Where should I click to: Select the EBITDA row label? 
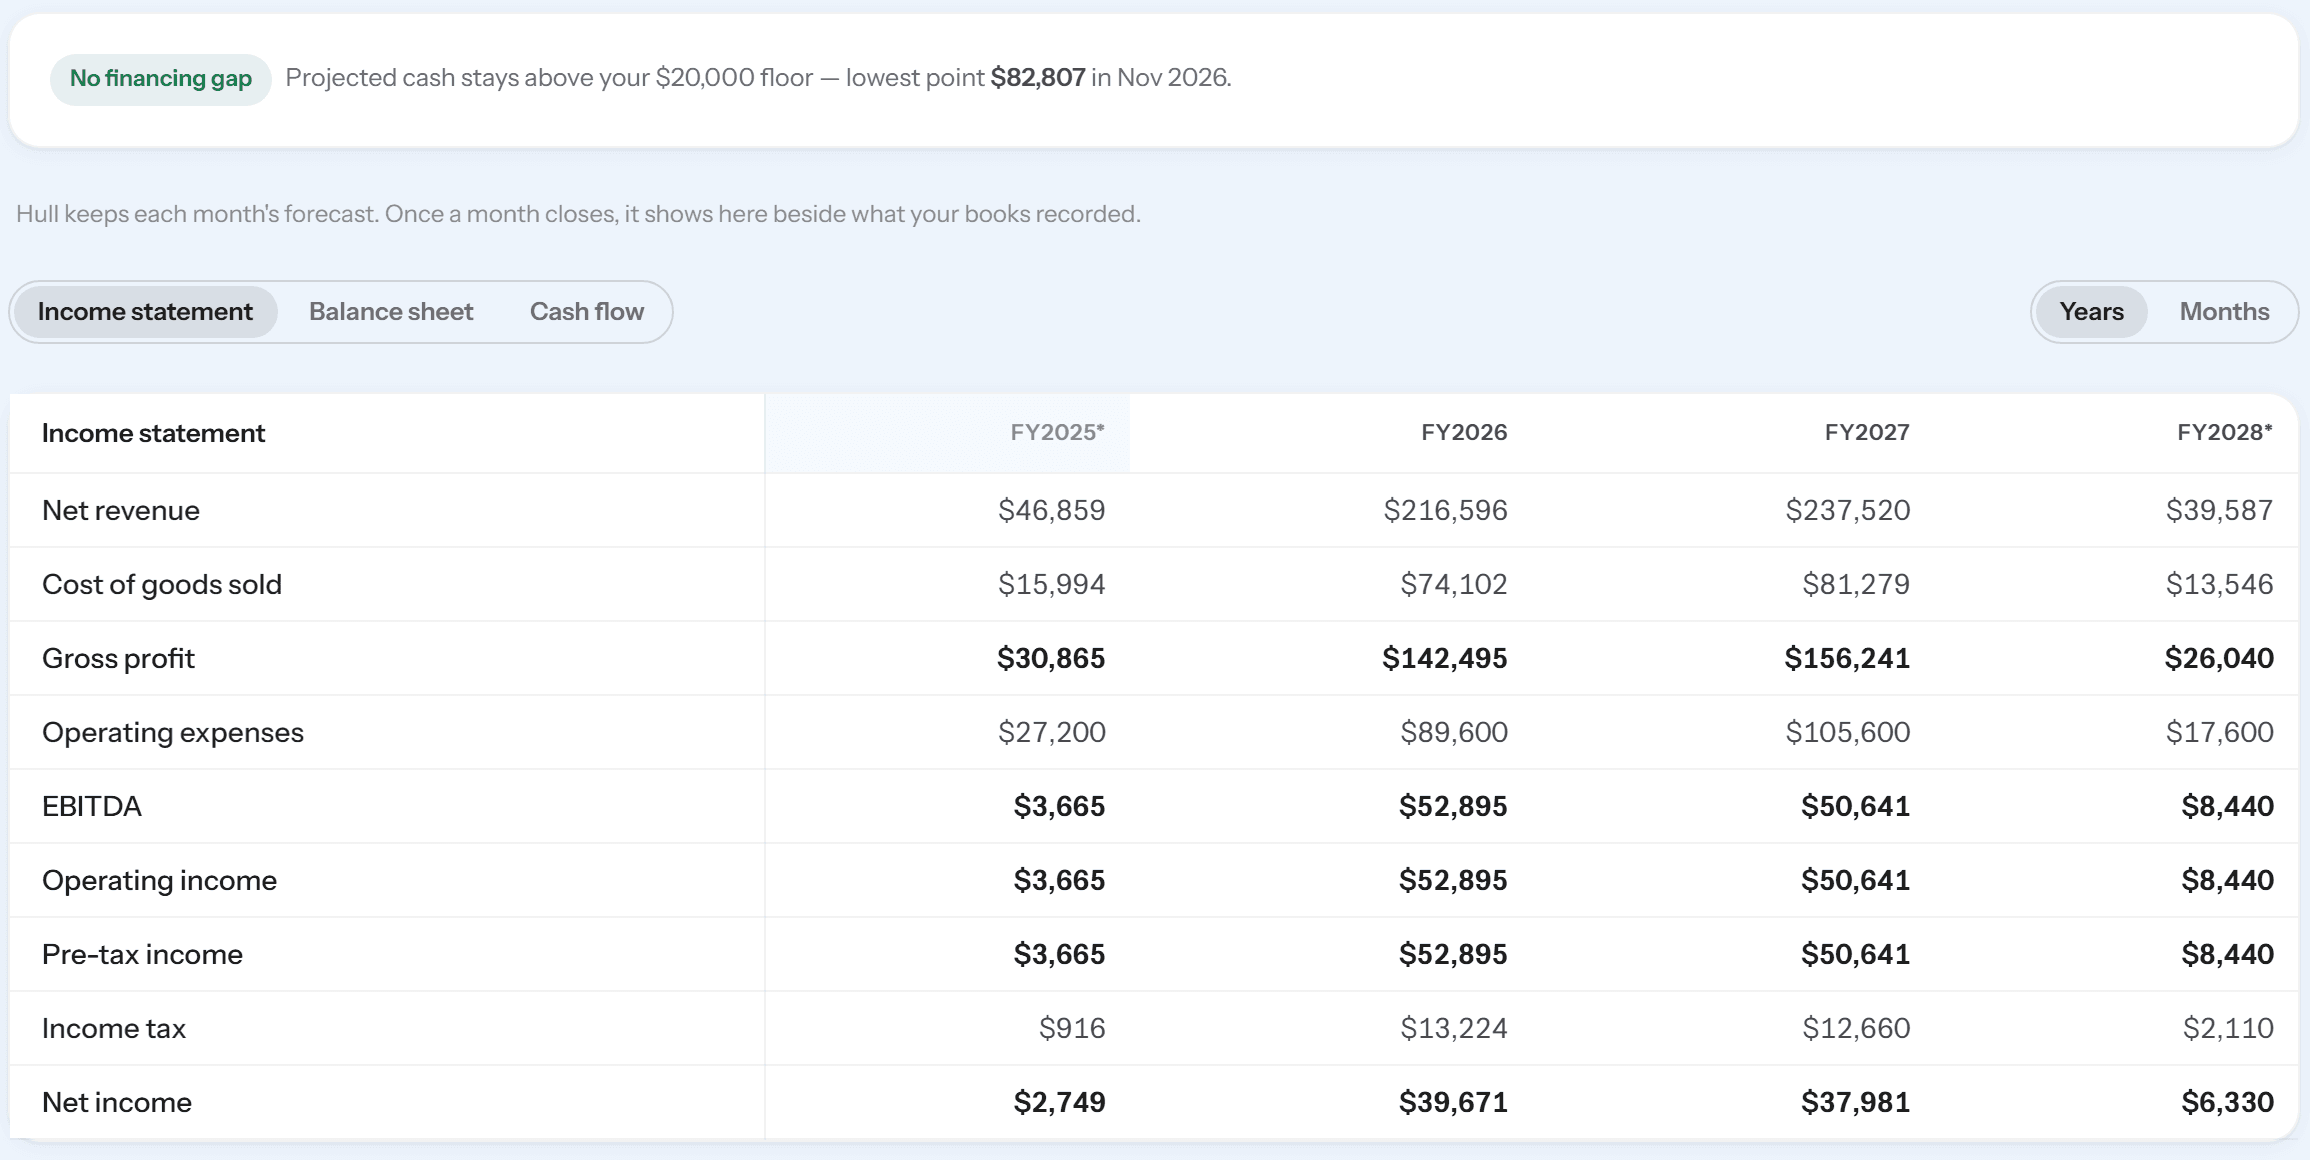(x=92, y=806)
